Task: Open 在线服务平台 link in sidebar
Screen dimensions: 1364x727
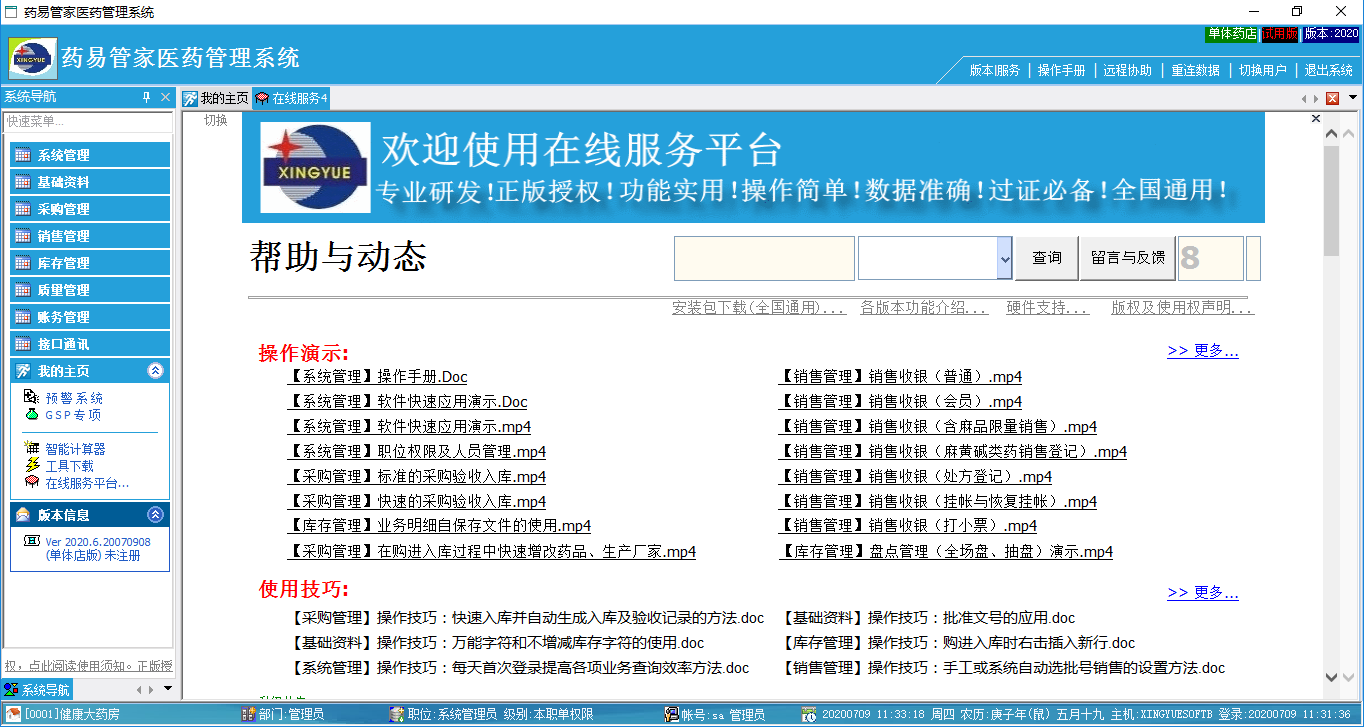Action: coord(87,483)
